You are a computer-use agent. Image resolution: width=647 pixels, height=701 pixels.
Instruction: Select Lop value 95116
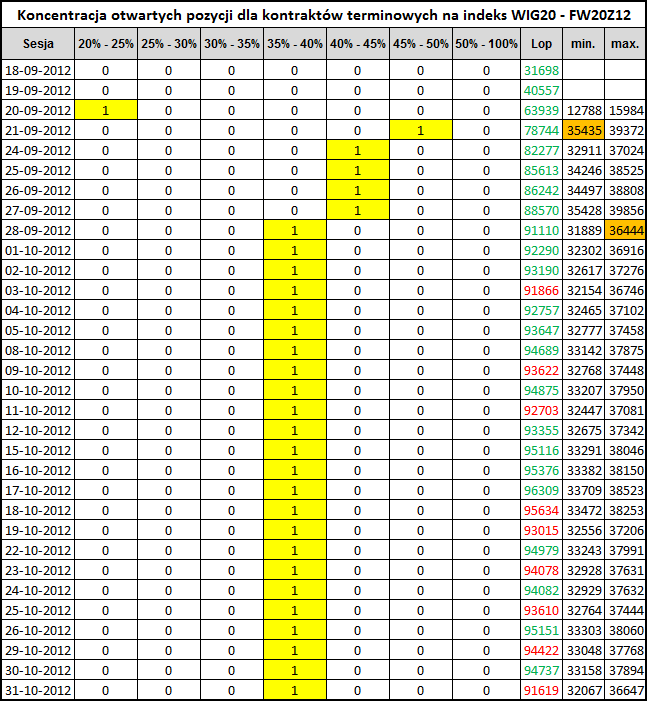(x=541, y=450)
